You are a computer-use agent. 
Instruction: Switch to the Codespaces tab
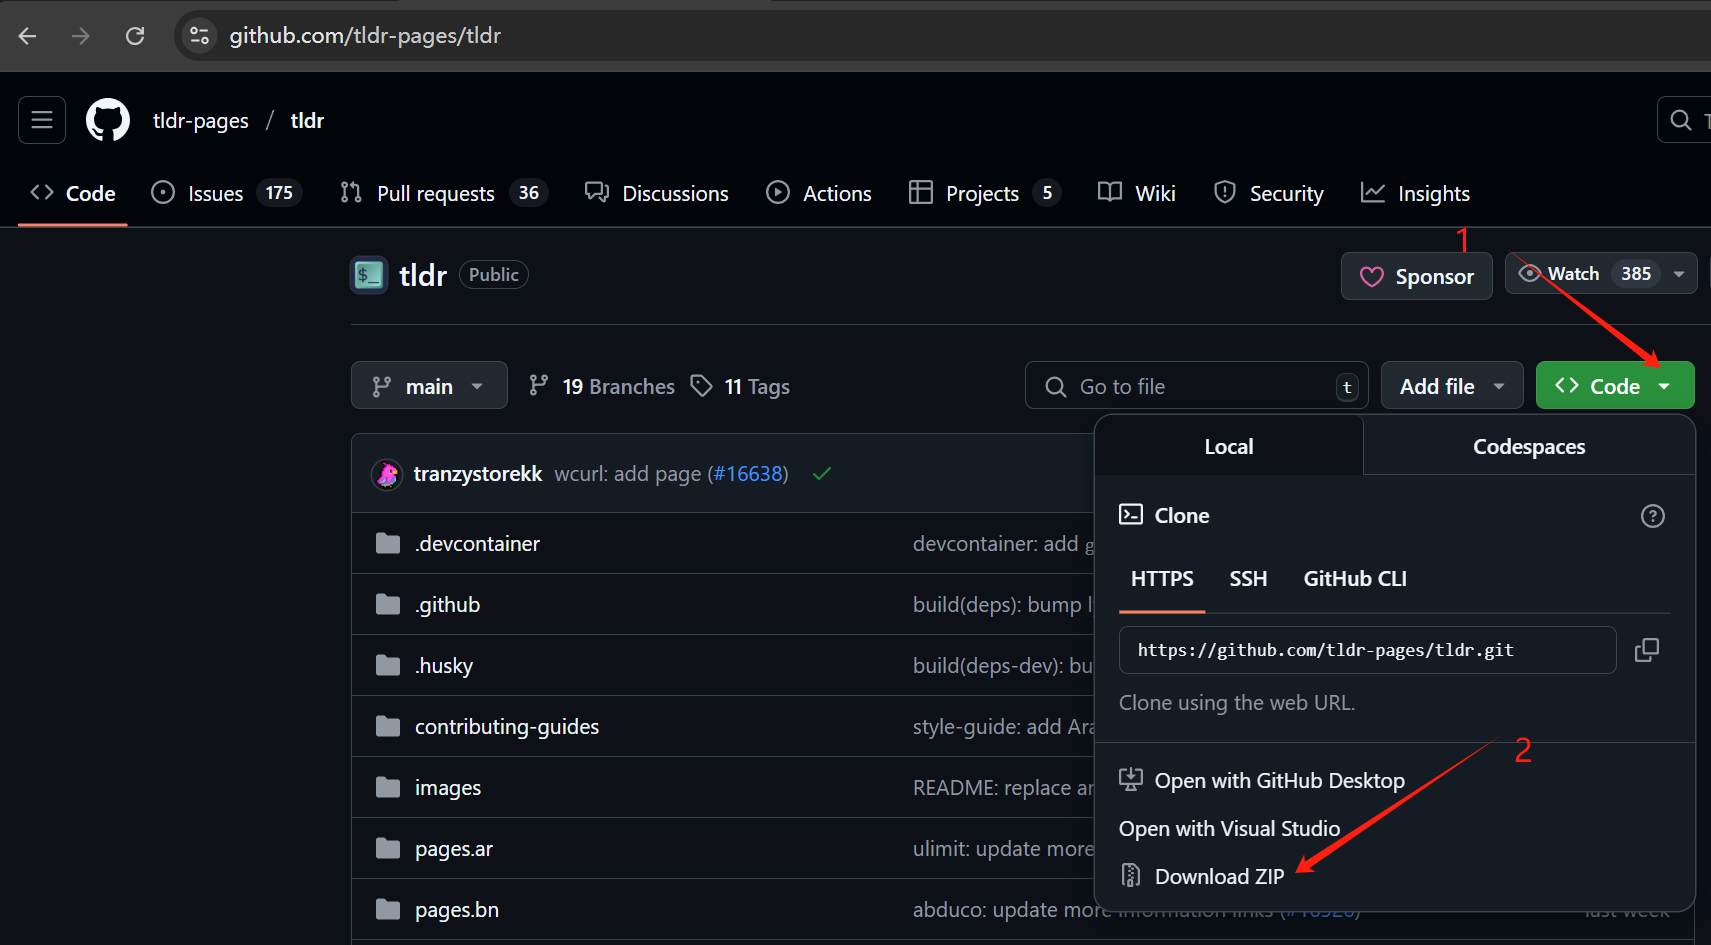(1529, 446)
